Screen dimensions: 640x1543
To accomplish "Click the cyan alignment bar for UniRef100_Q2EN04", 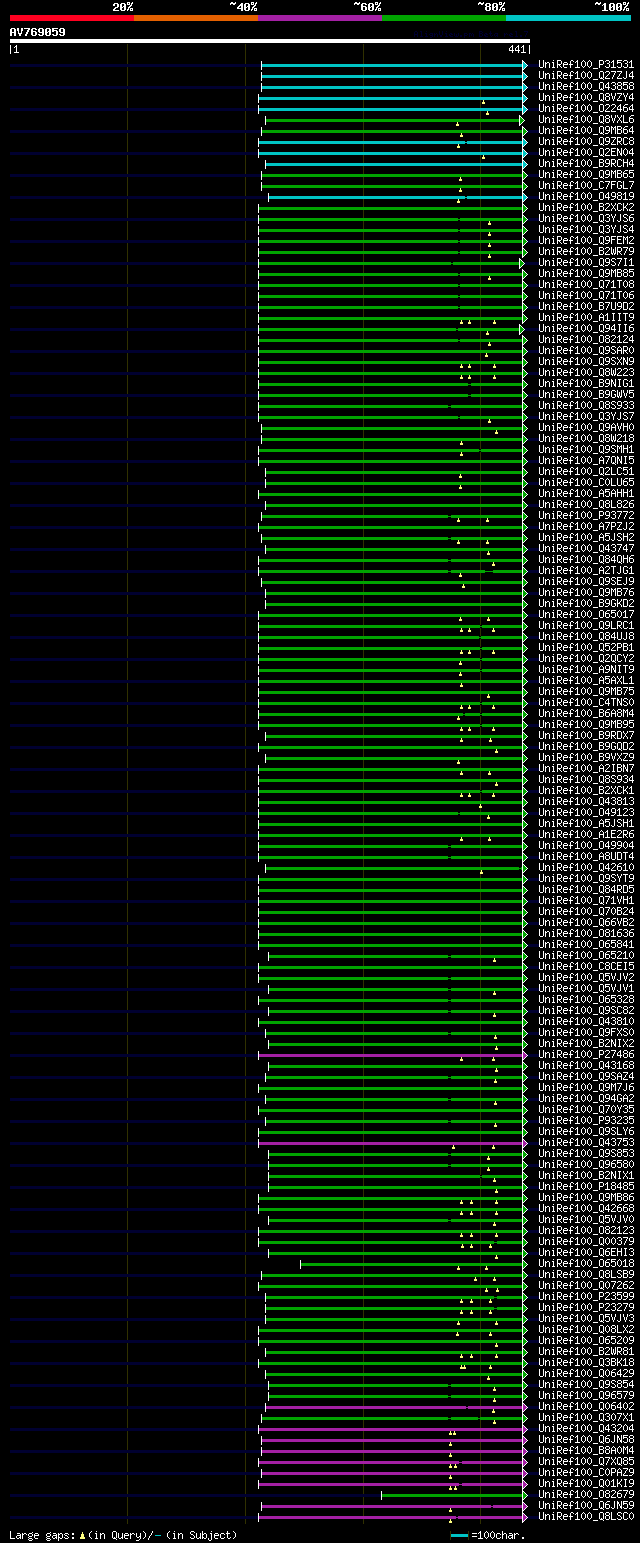I will click(x=392, y=153).
